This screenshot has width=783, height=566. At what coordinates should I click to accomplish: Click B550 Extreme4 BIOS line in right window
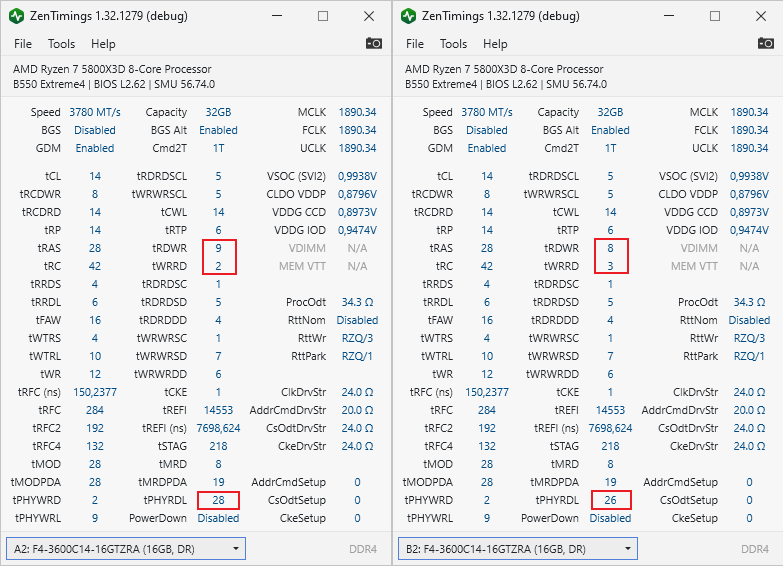pyautogui.click(x=506, y=84)
